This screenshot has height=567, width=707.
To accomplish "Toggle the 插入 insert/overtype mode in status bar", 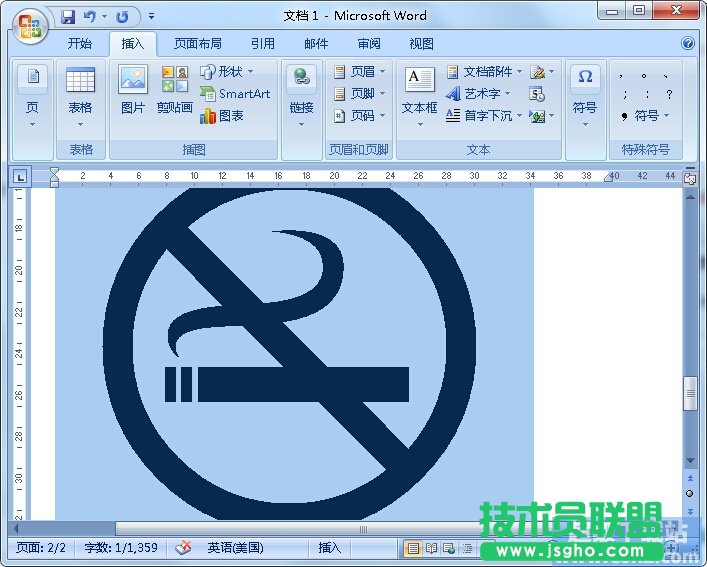I will coord(329,548).
